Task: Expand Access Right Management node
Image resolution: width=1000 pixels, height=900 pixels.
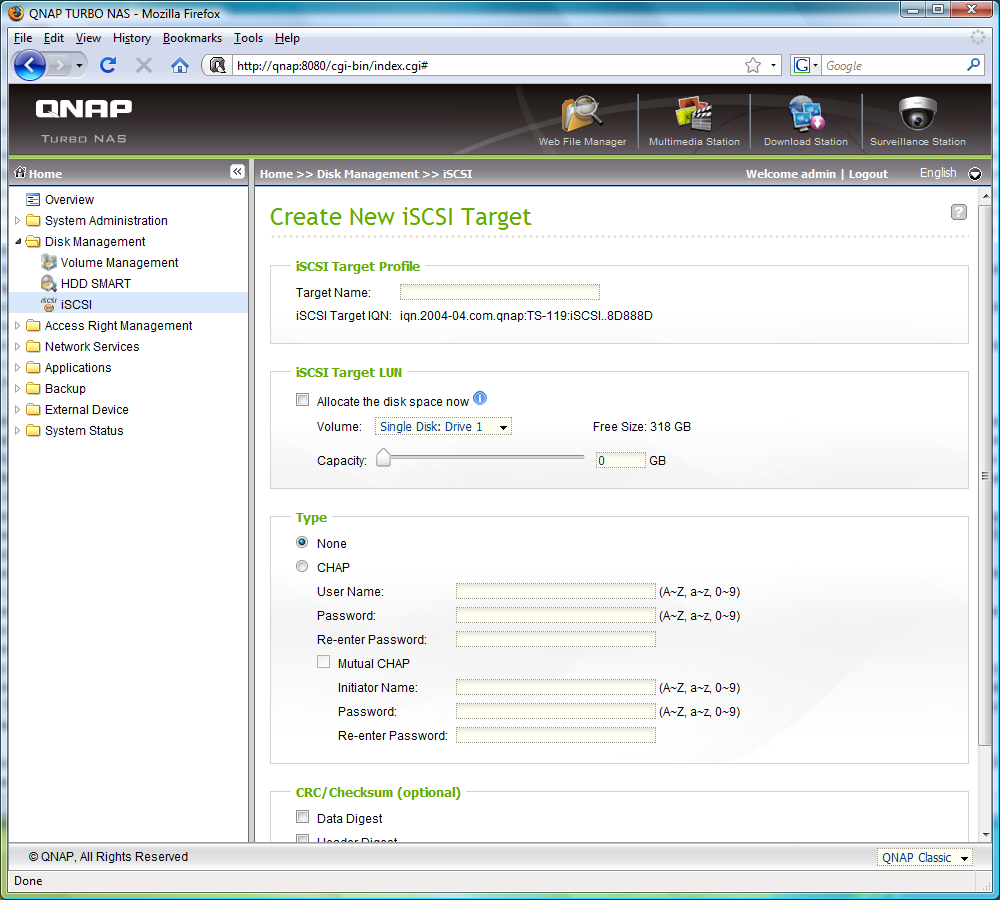Action: pos(18,325)
